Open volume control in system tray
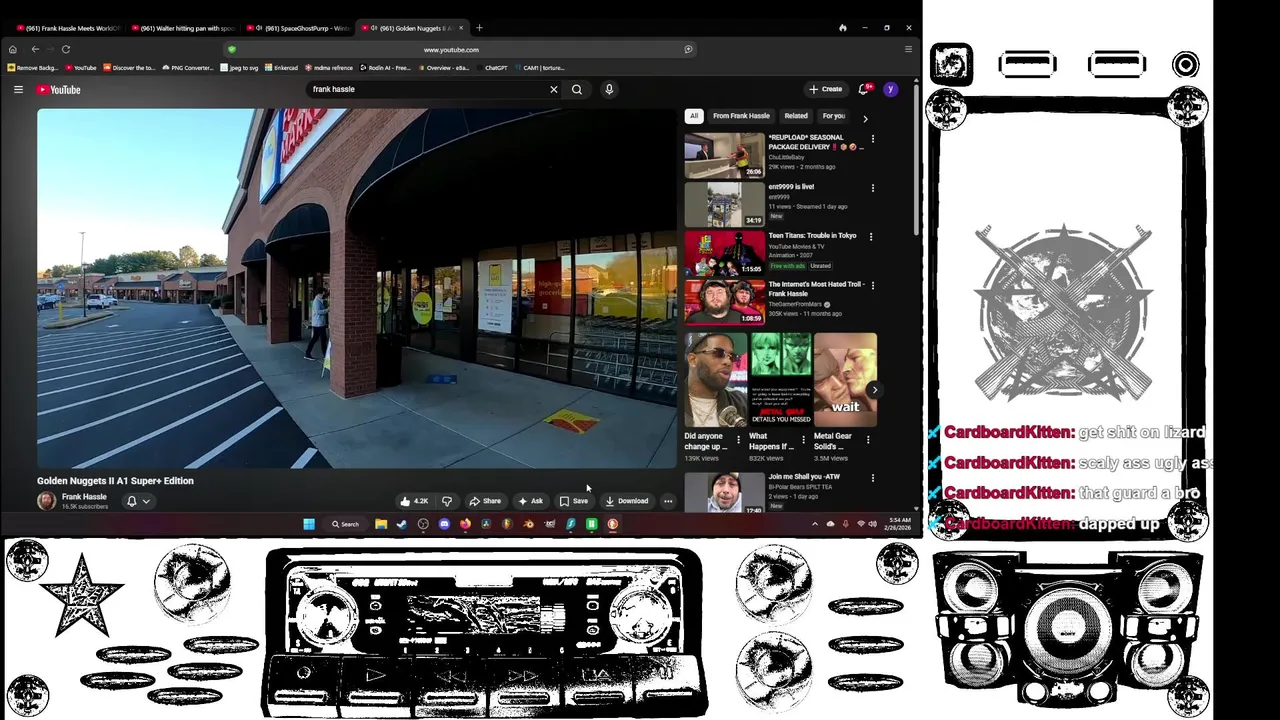1280x720 pixels. [x=873, y=524]
